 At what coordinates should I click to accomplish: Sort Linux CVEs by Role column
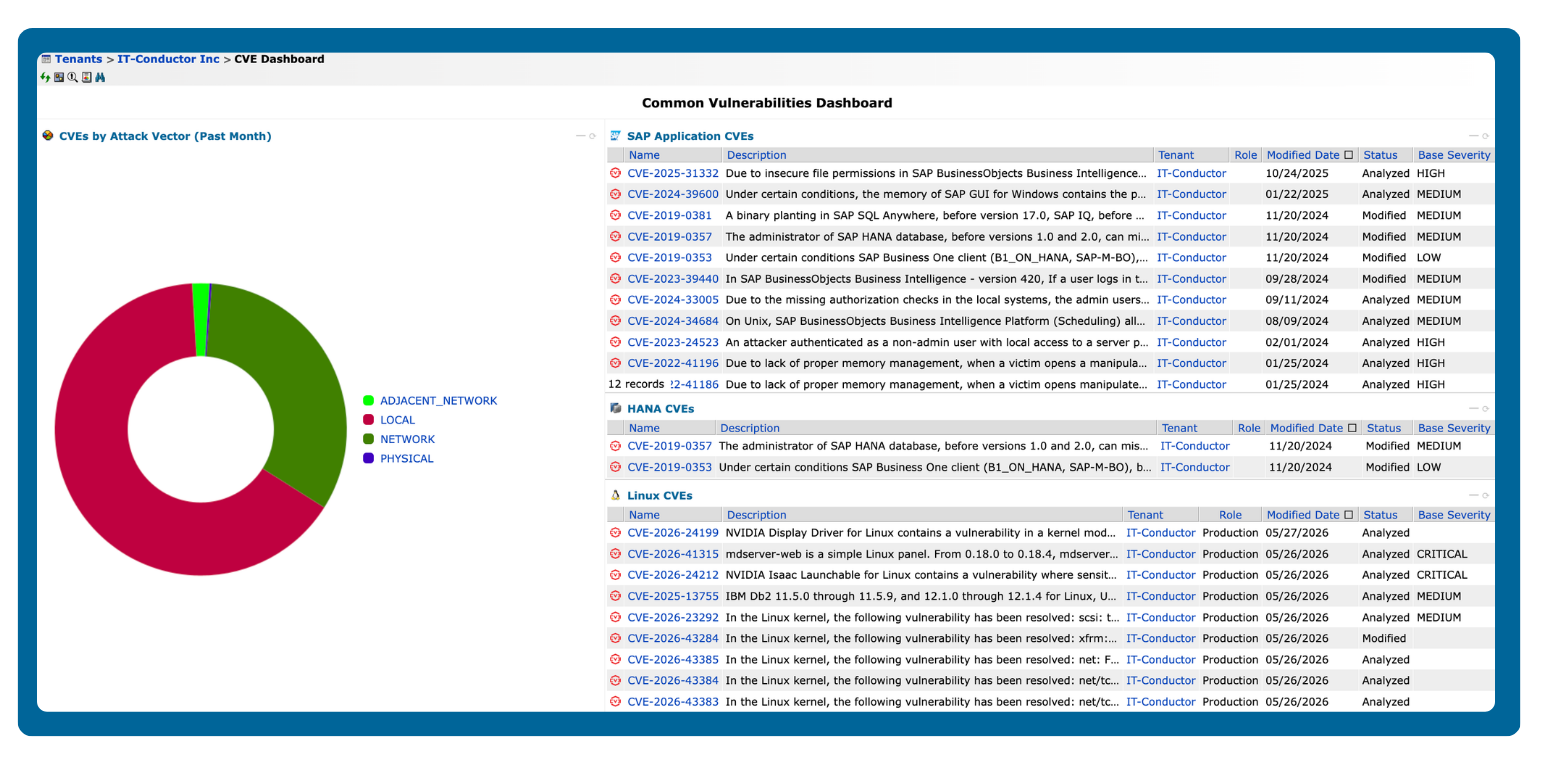tap(1230, 515)
